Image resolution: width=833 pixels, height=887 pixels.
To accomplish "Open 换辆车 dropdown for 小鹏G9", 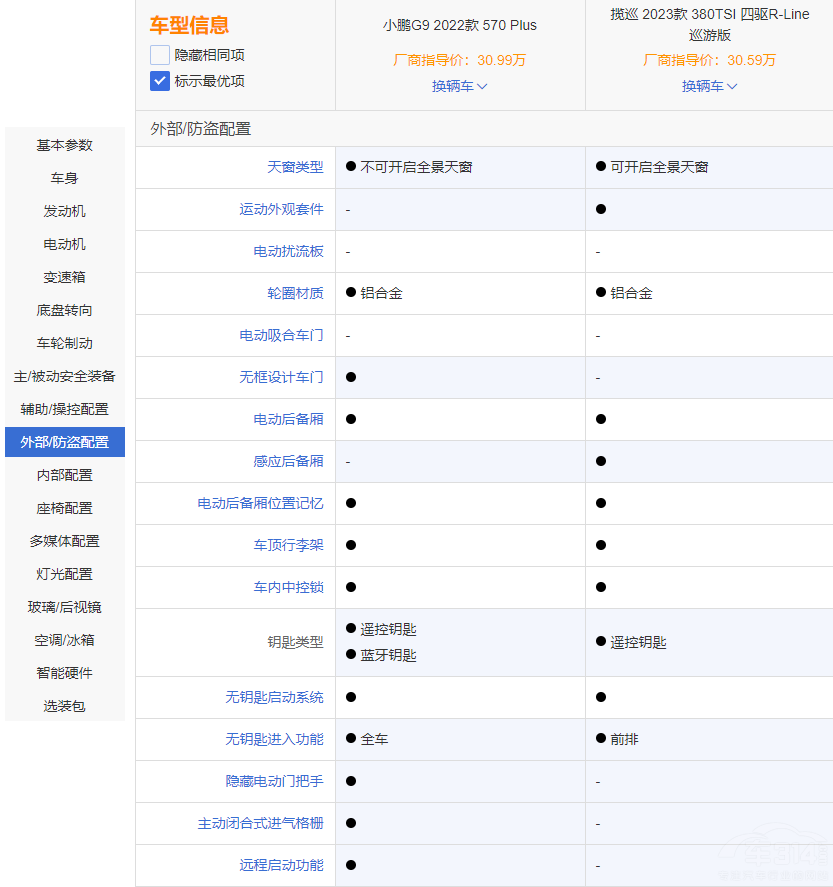I will coord(460,86).
